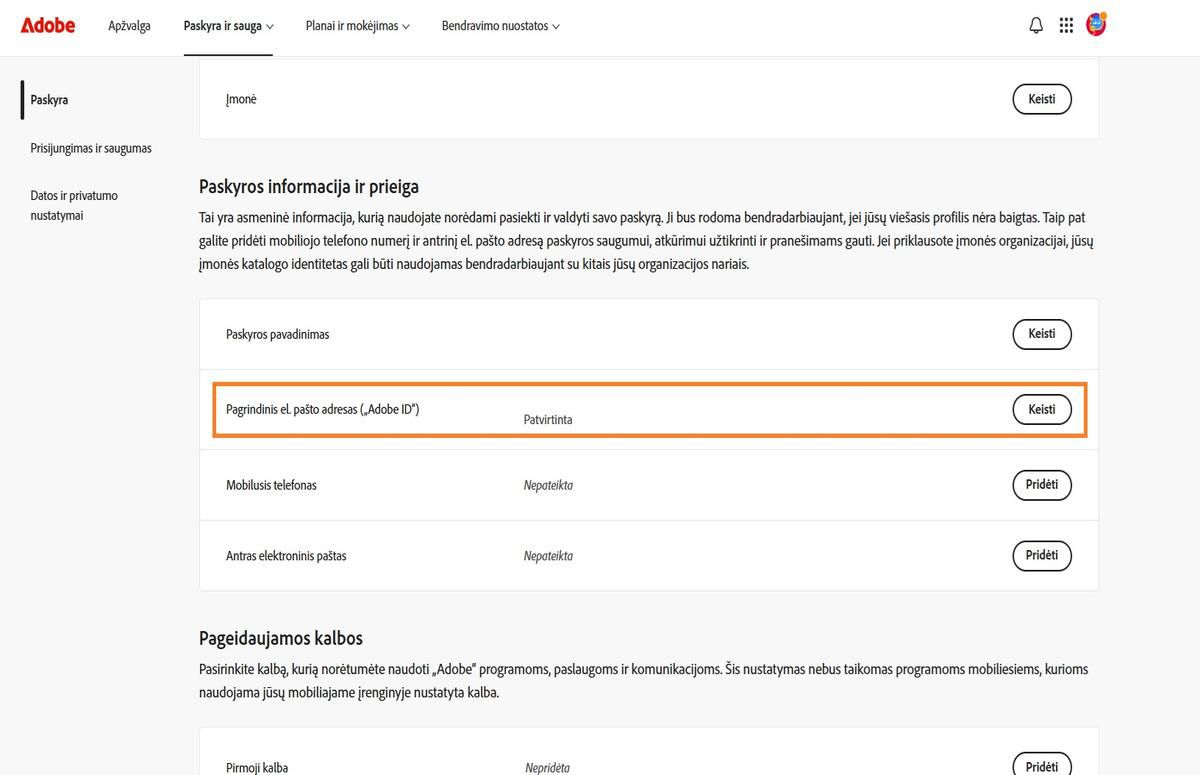Change the primary email via highlighted Keisti button
Image resolution: width=1200 pixels, height=775 pixels.
pos(1041,409)
